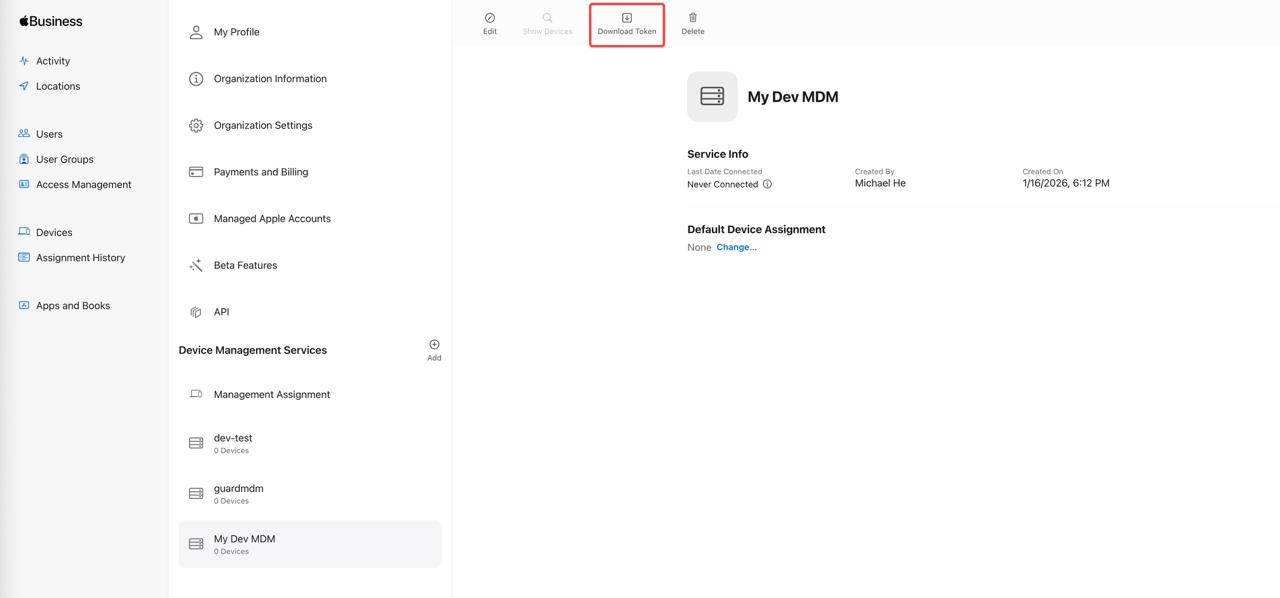
Task: Open Activity in the sidebar
Action: pyautogui.click(x=53, y=61)
